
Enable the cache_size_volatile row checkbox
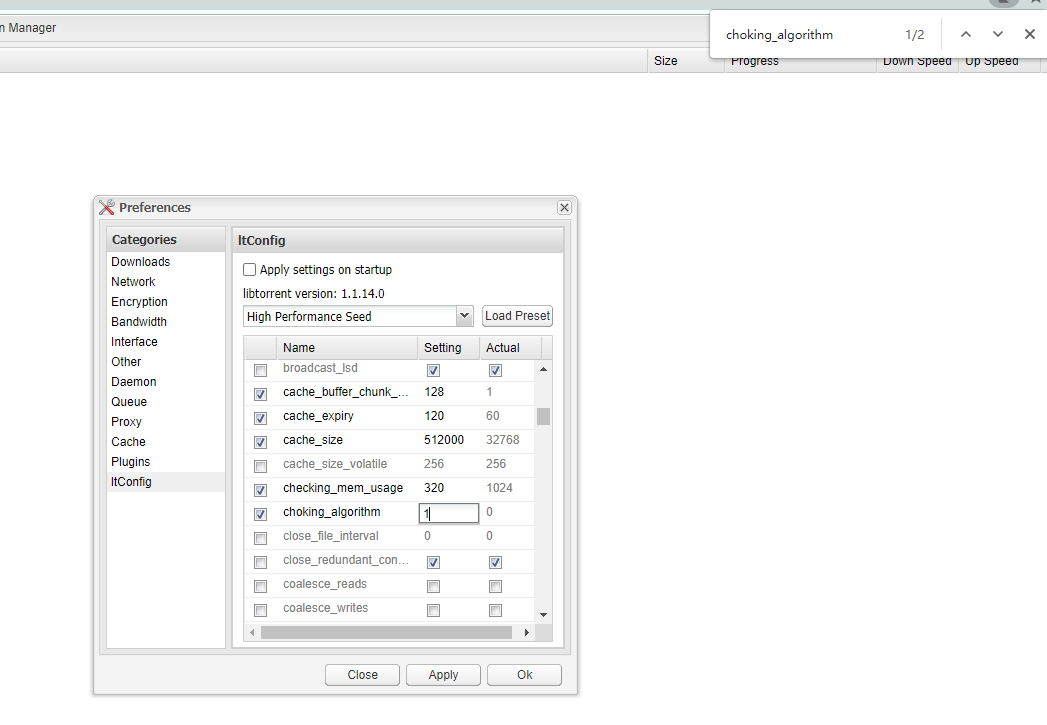pyautogui.click(x=260, y=467)
